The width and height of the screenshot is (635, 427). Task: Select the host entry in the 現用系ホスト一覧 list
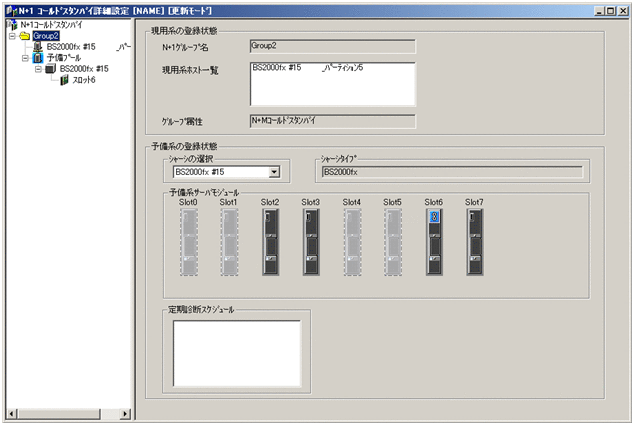308,68
